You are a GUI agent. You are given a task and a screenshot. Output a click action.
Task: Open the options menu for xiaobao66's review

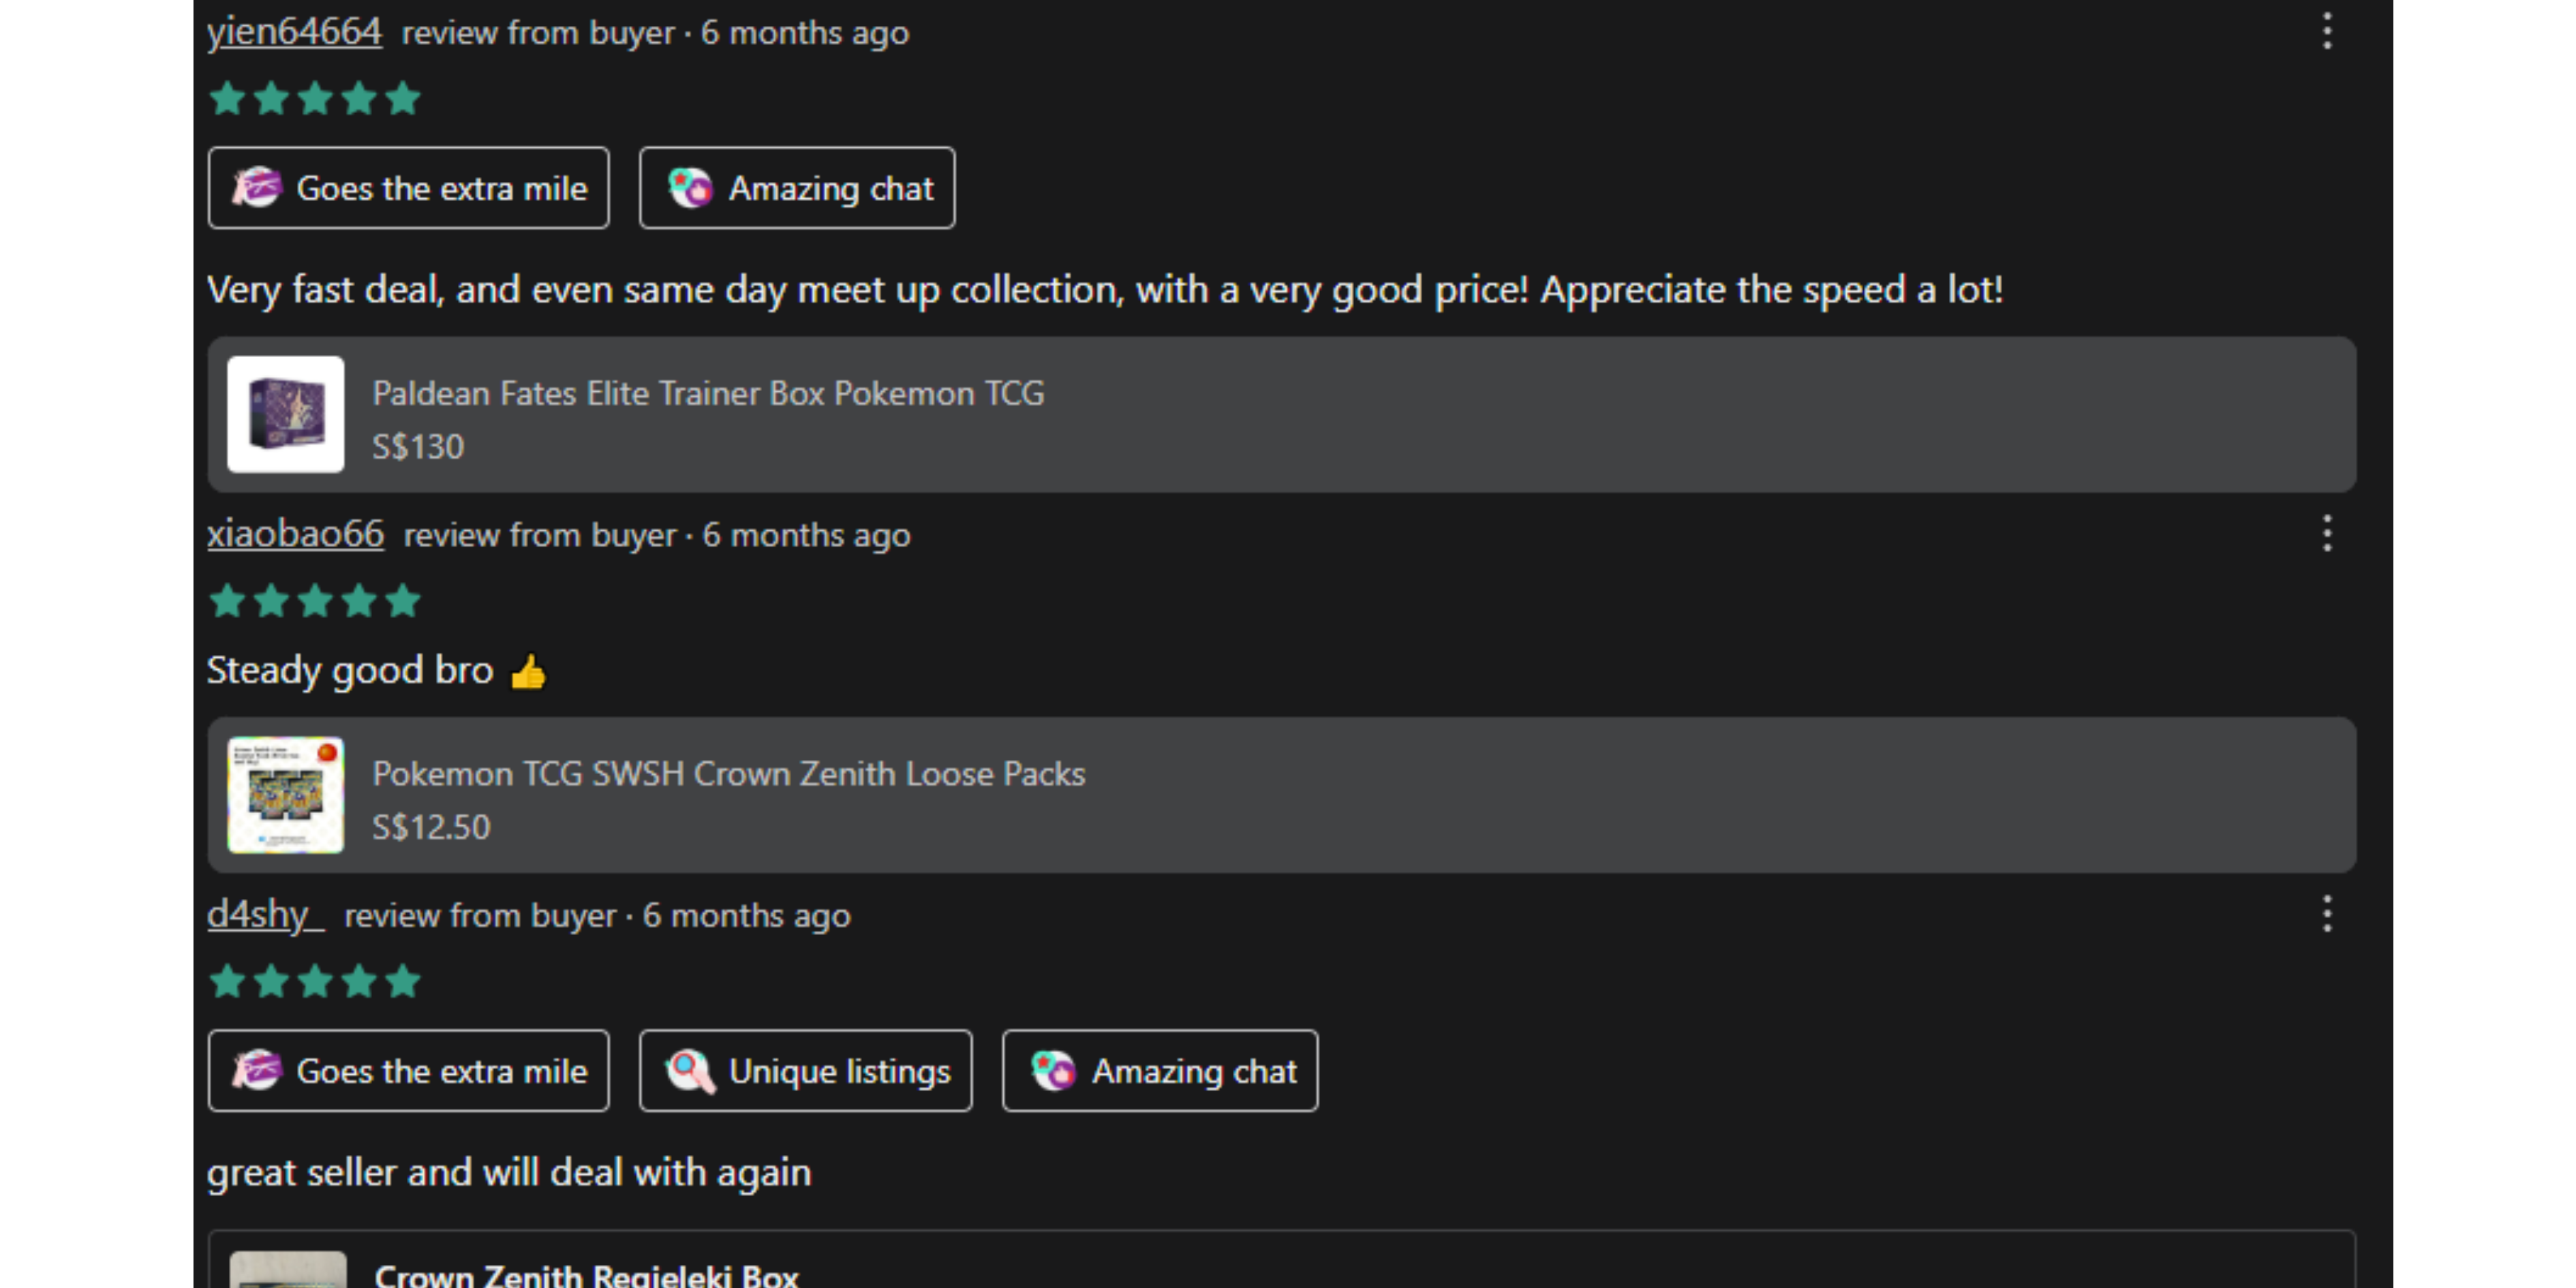2327,534
